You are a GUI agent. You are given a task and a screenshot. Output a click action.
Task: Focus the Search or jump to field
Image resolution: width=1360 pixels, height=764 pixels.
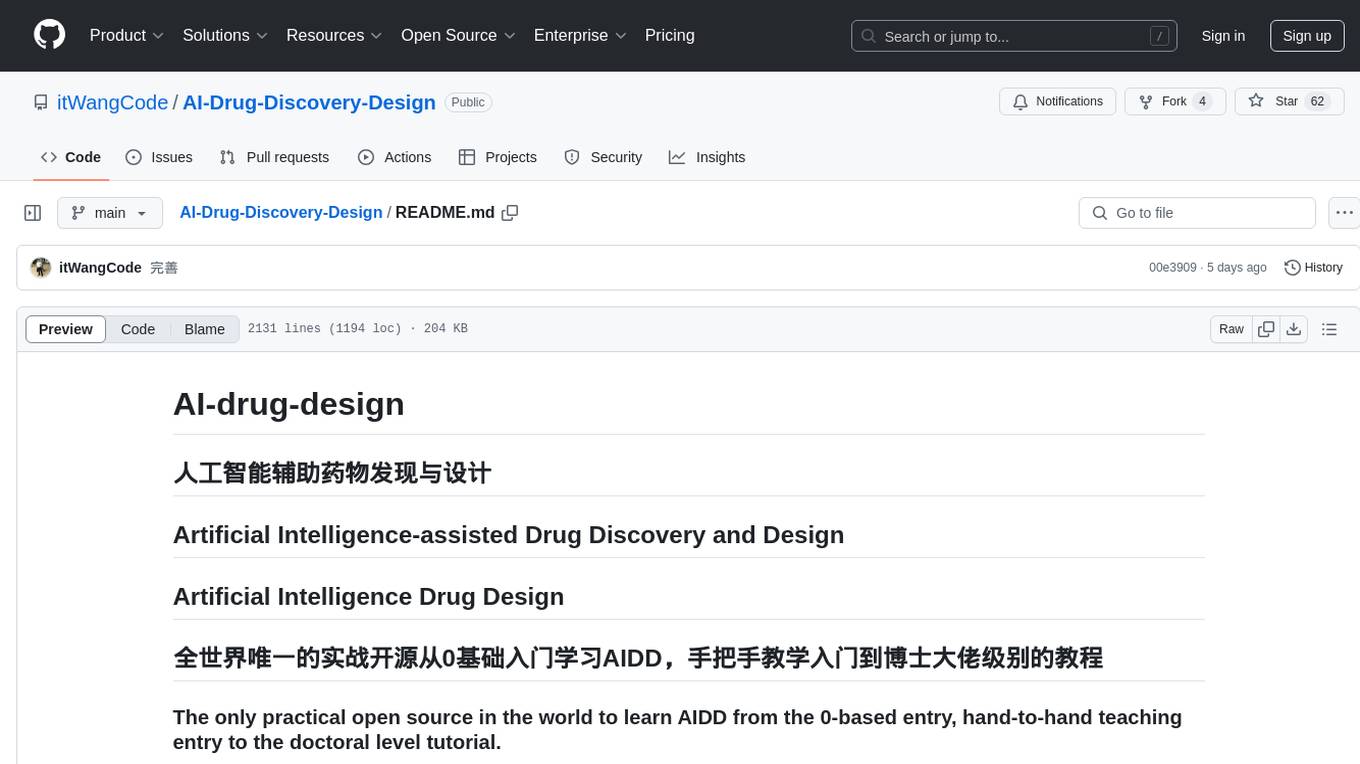pyautogui.click(x=1013, y=36)
